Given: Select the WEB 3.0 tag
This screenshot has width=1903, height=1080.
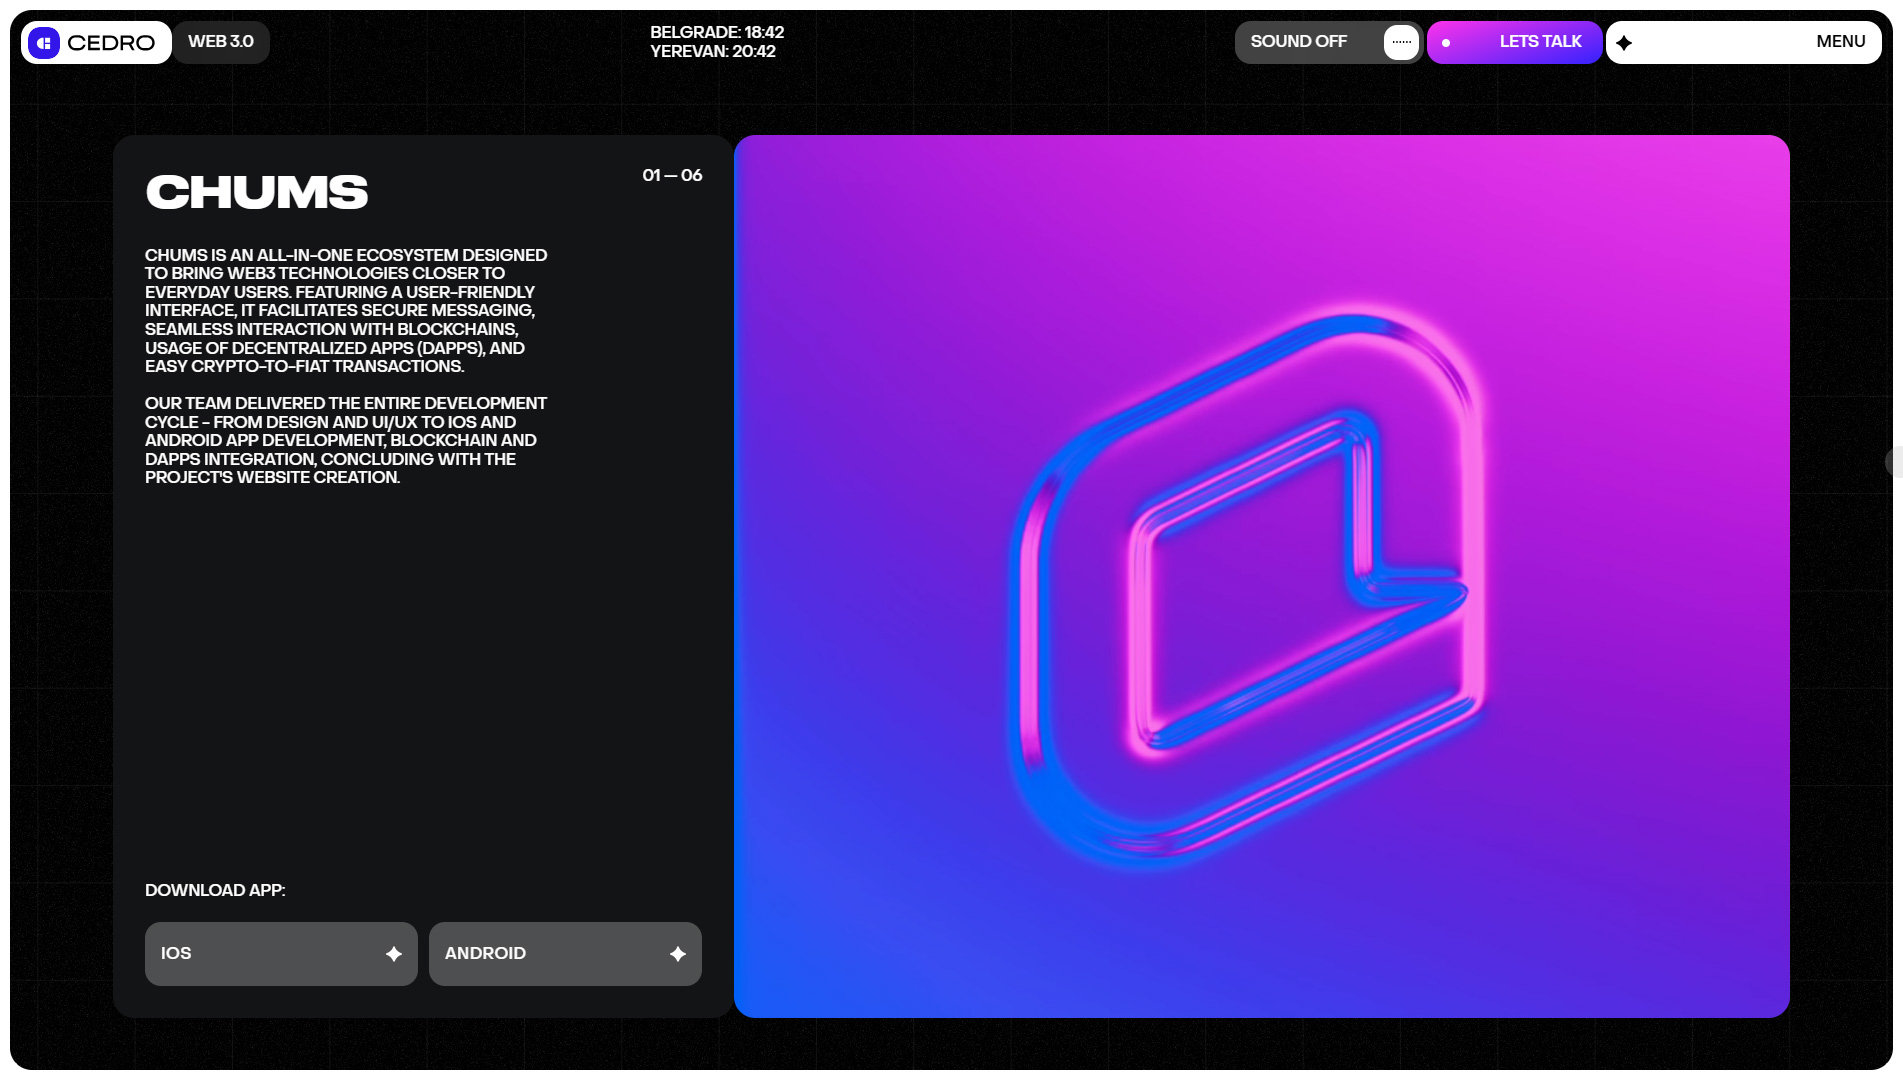Looking at the screenshot, I should (x=221, y=42).
